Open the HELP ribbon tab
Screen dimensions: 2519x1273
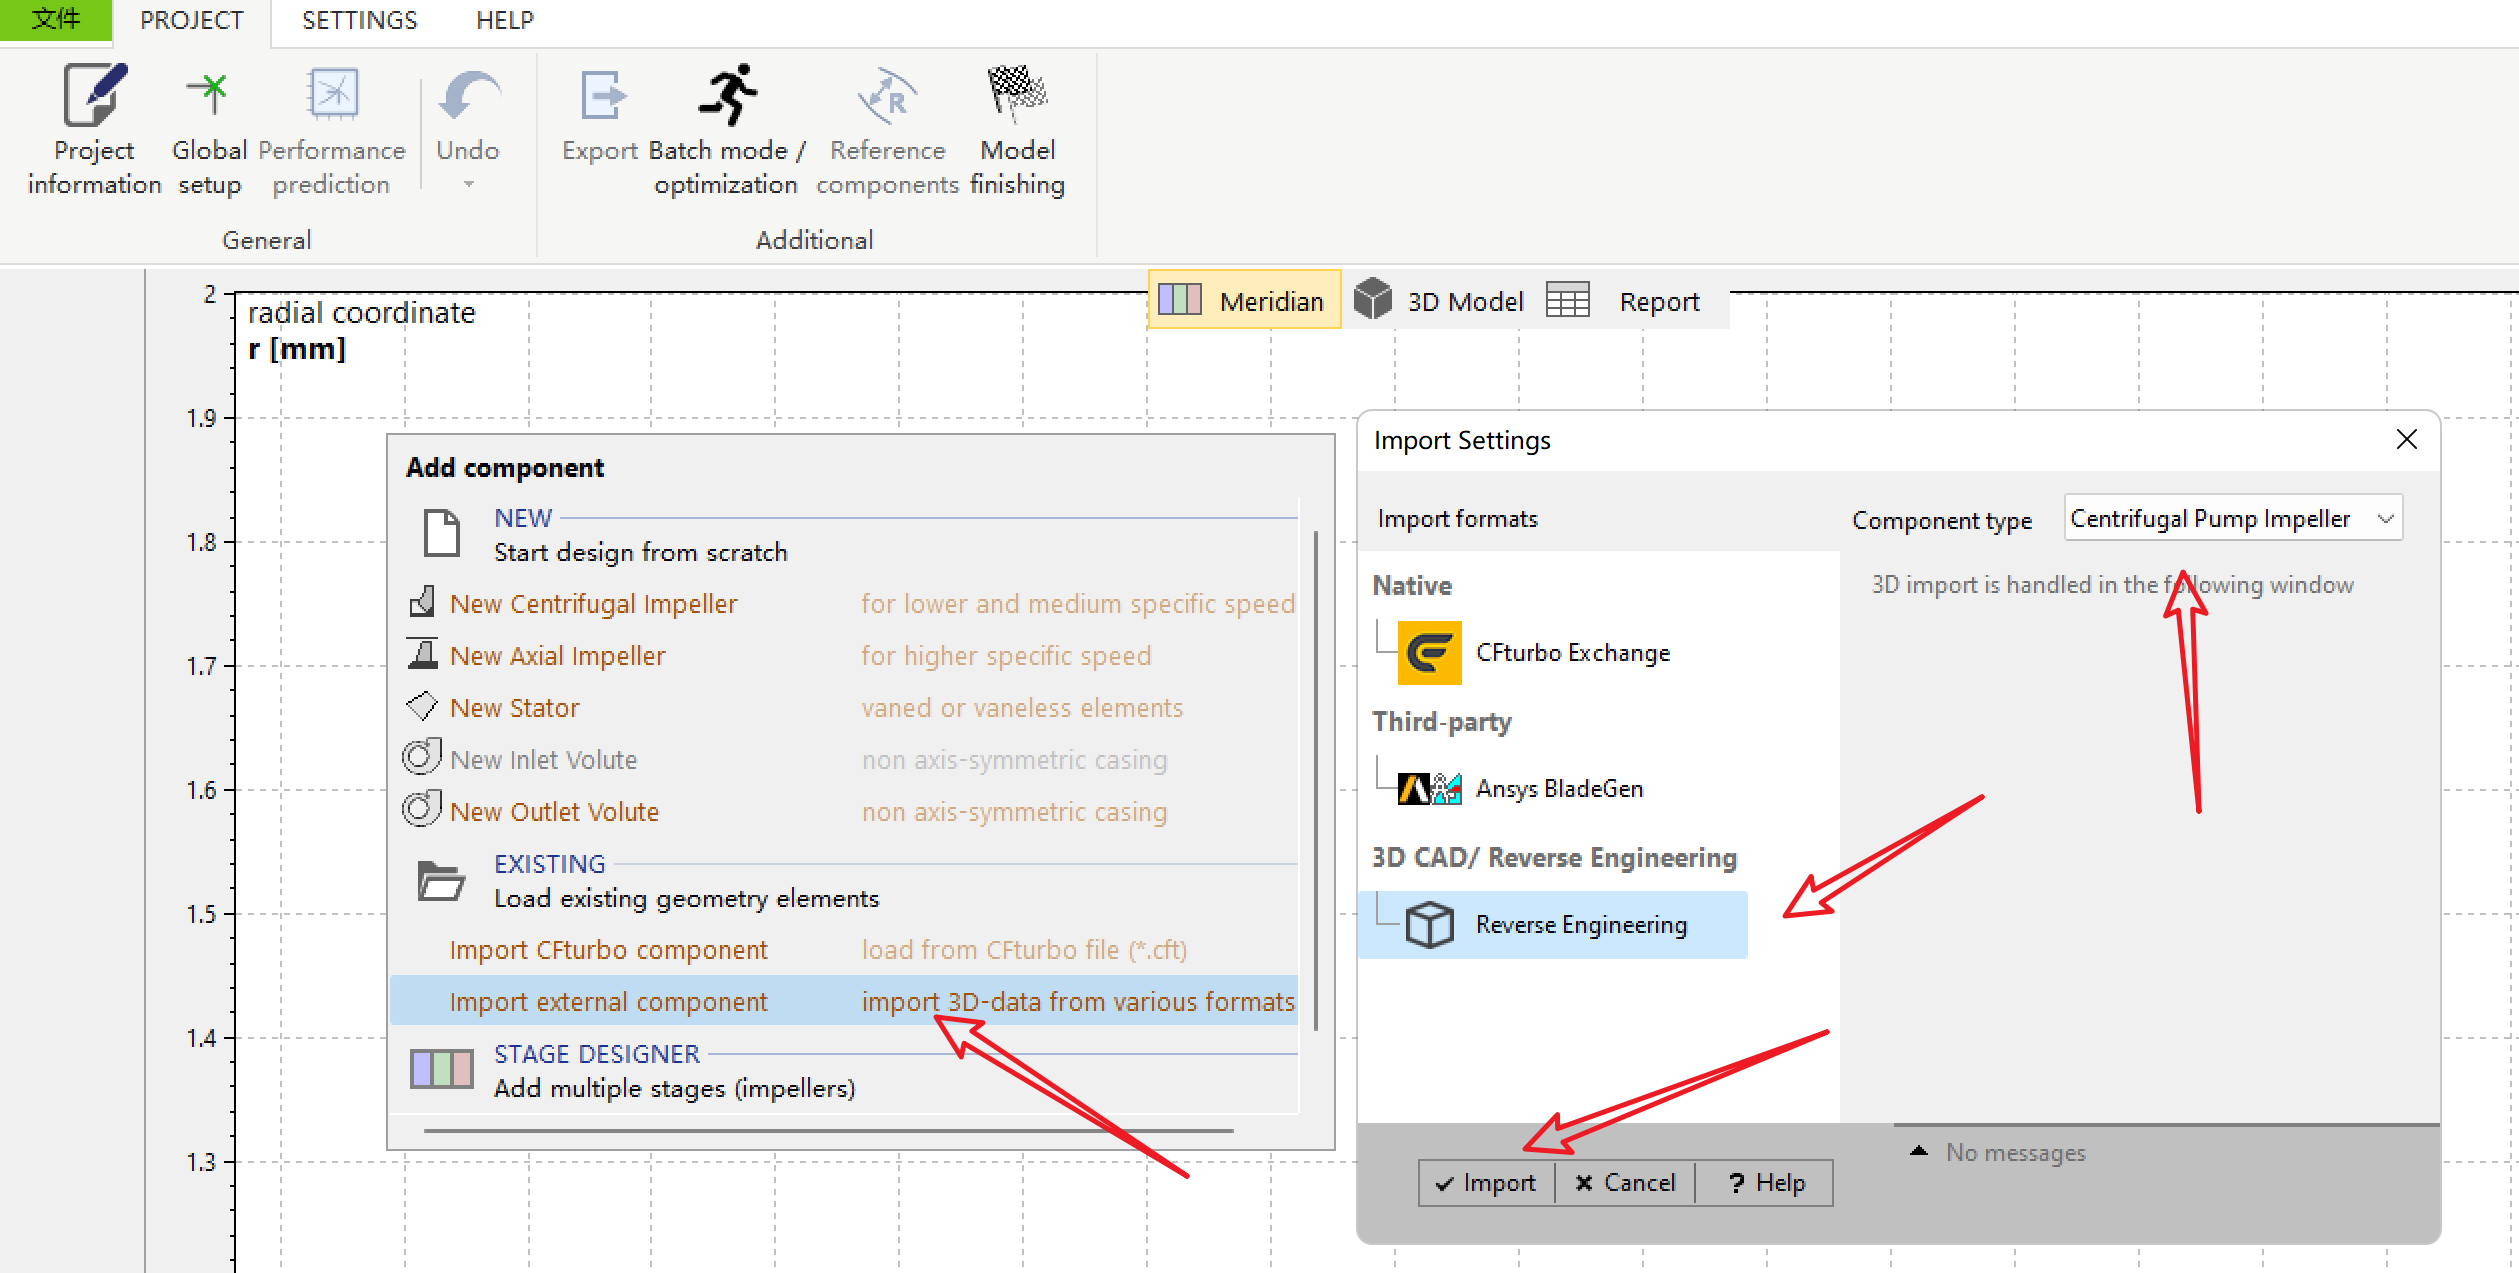tap(504, 20)
